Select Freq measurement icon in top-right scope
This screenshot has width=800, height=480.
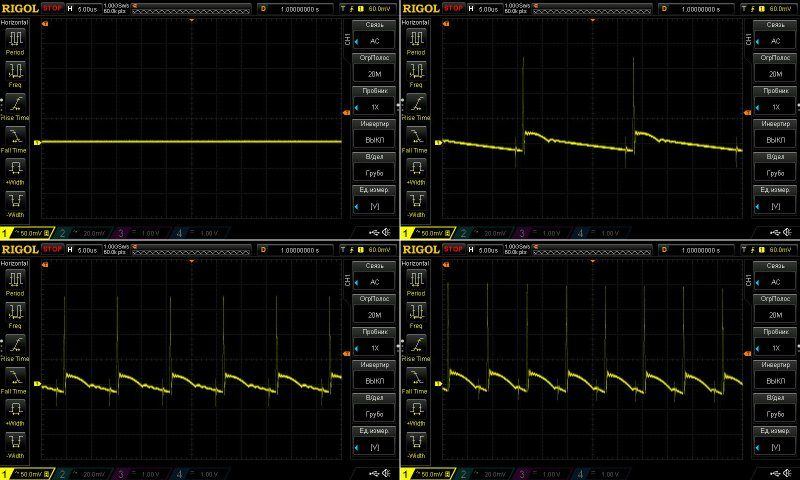[415, 72]
